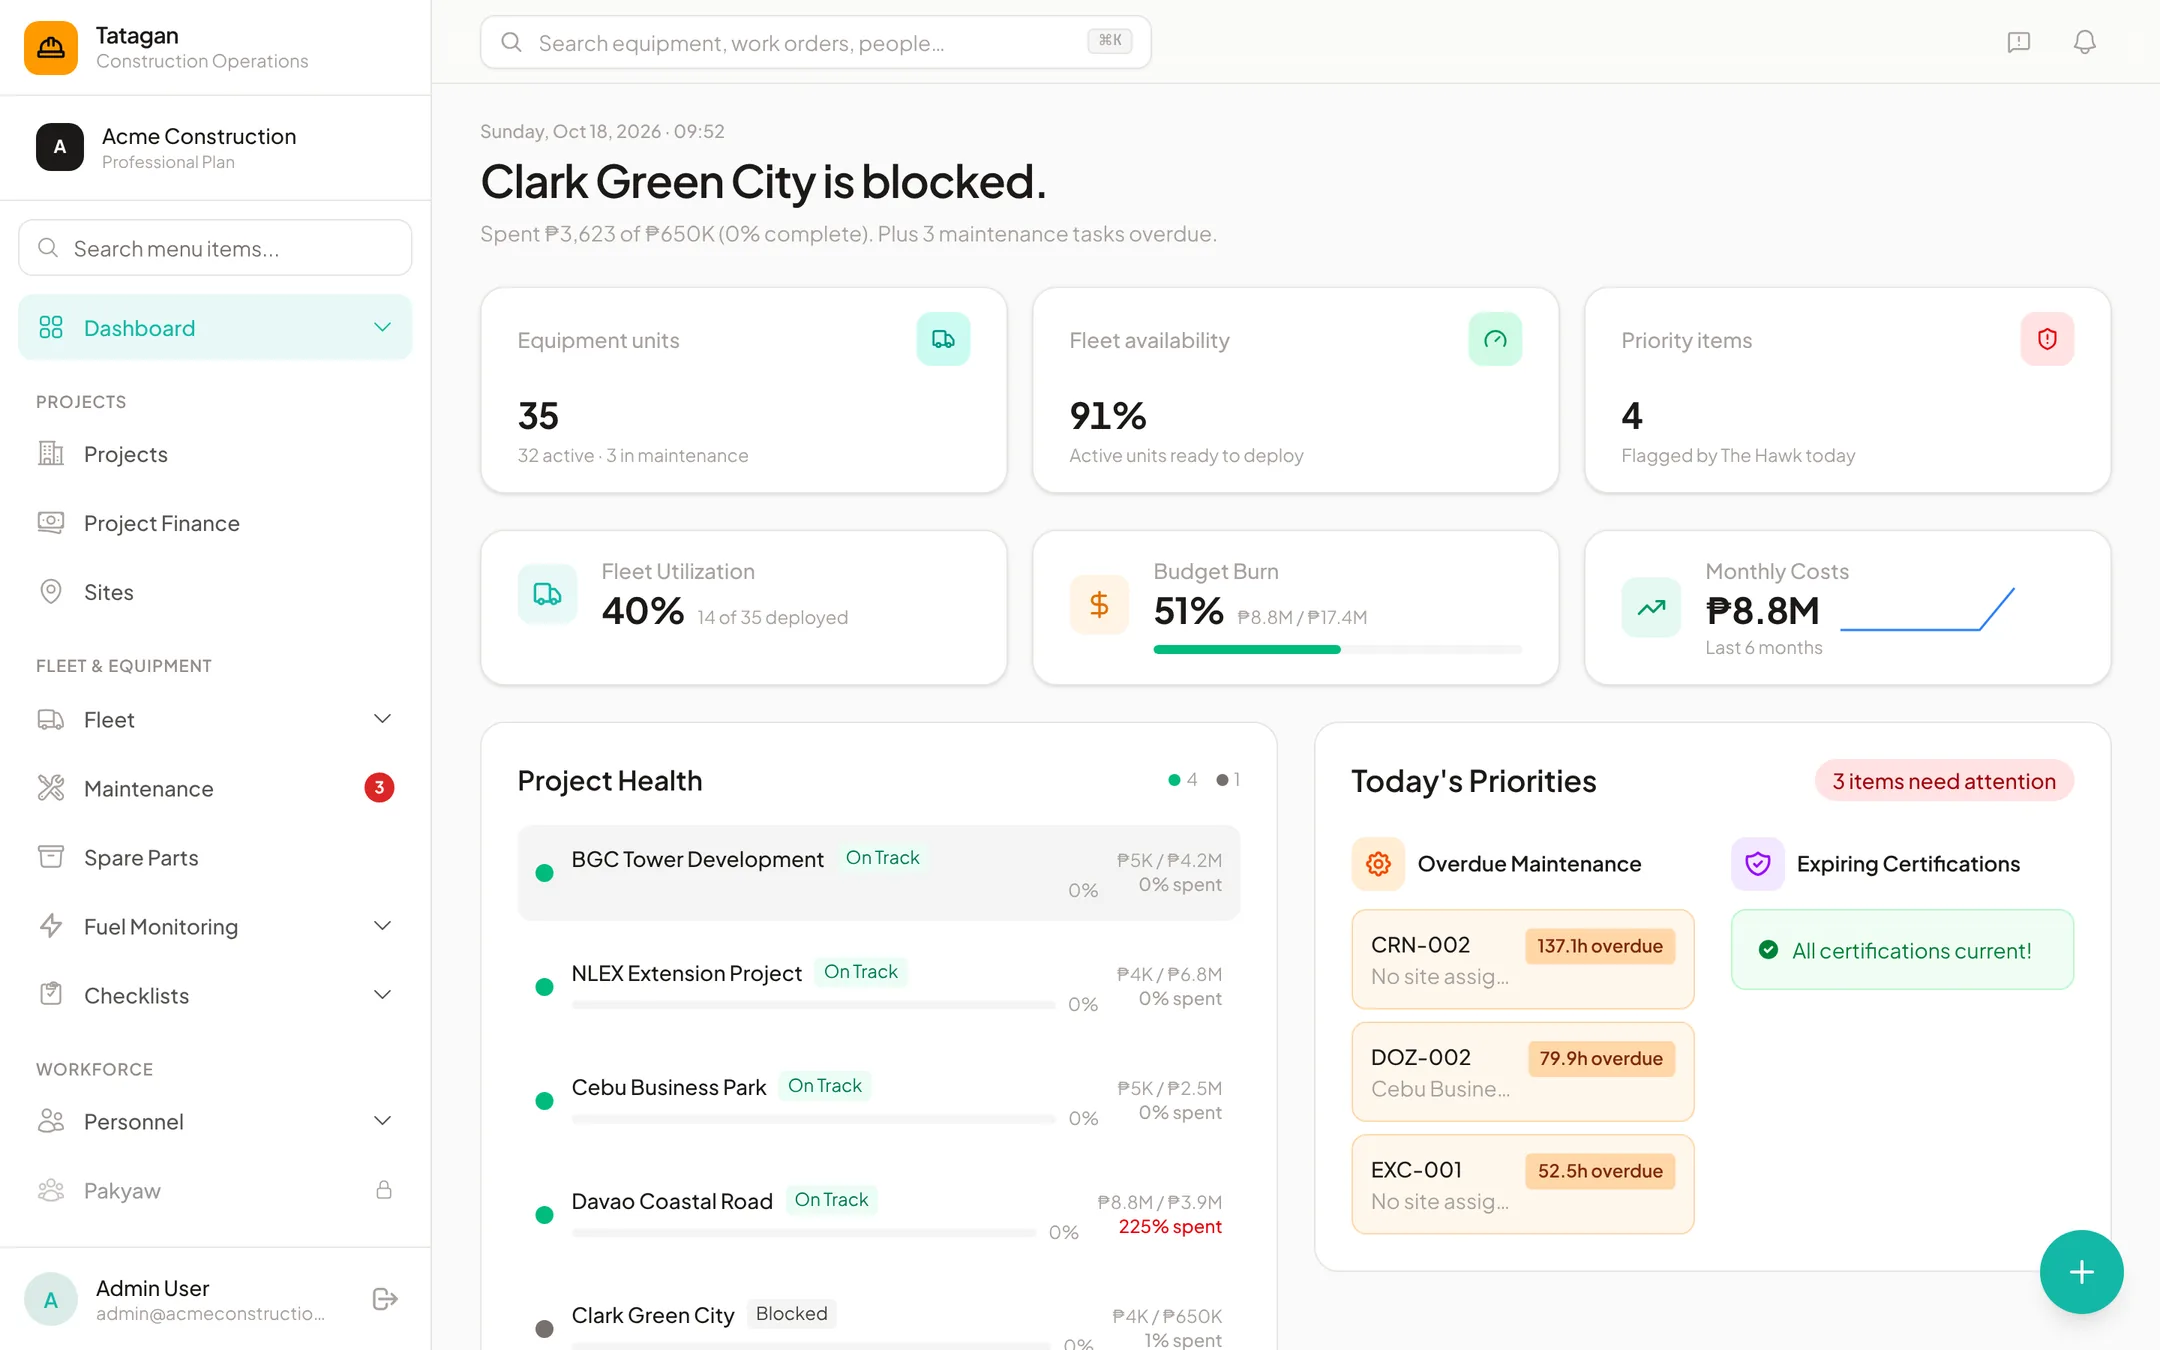
Task: Open Spare Parts in the sidebar
Action: tap(215, 857)
